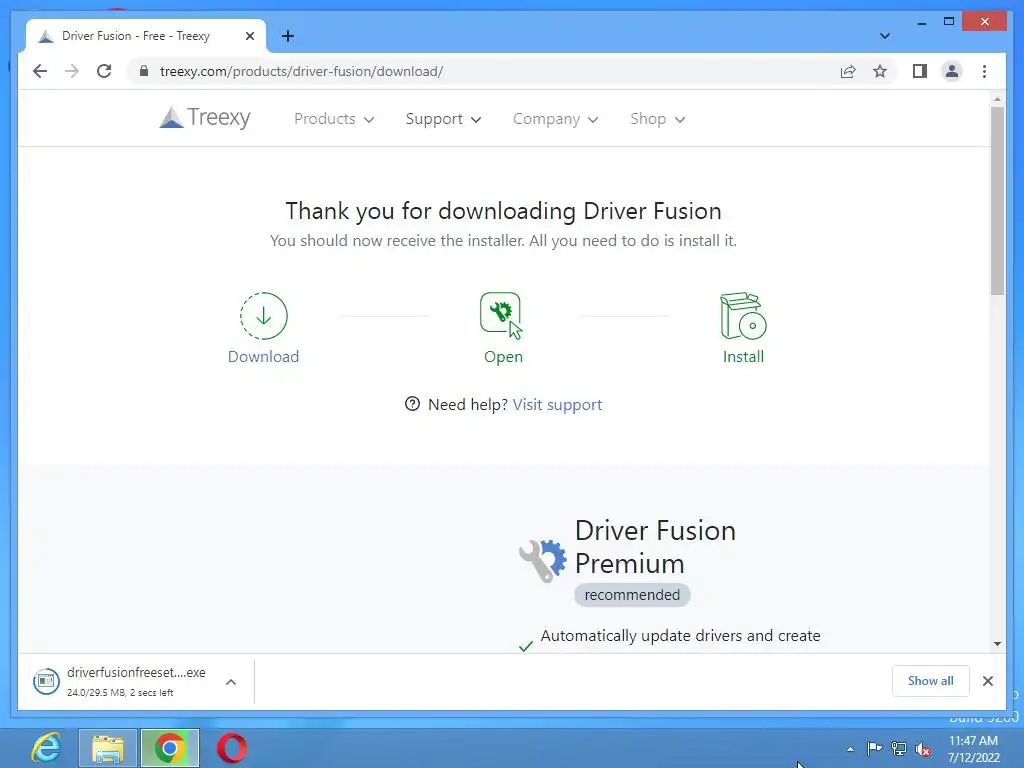The height and width of the screenshot is (768, 1024).
Task: Click the Open step wrench icon
Action: point(502,315)
